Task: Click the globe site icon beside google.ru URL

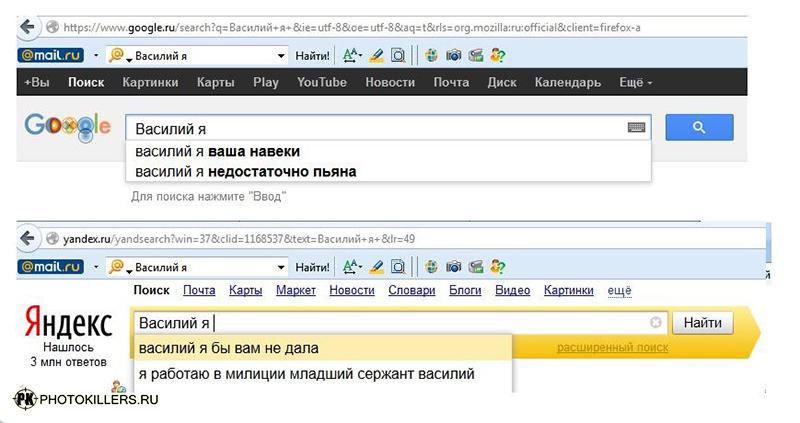Action: coord(52,27)
